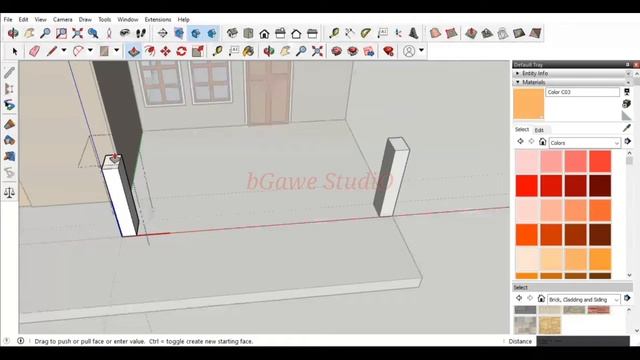640x360 pixels.
Task: Choose the Line pencil tool
Action: (51, 51)
